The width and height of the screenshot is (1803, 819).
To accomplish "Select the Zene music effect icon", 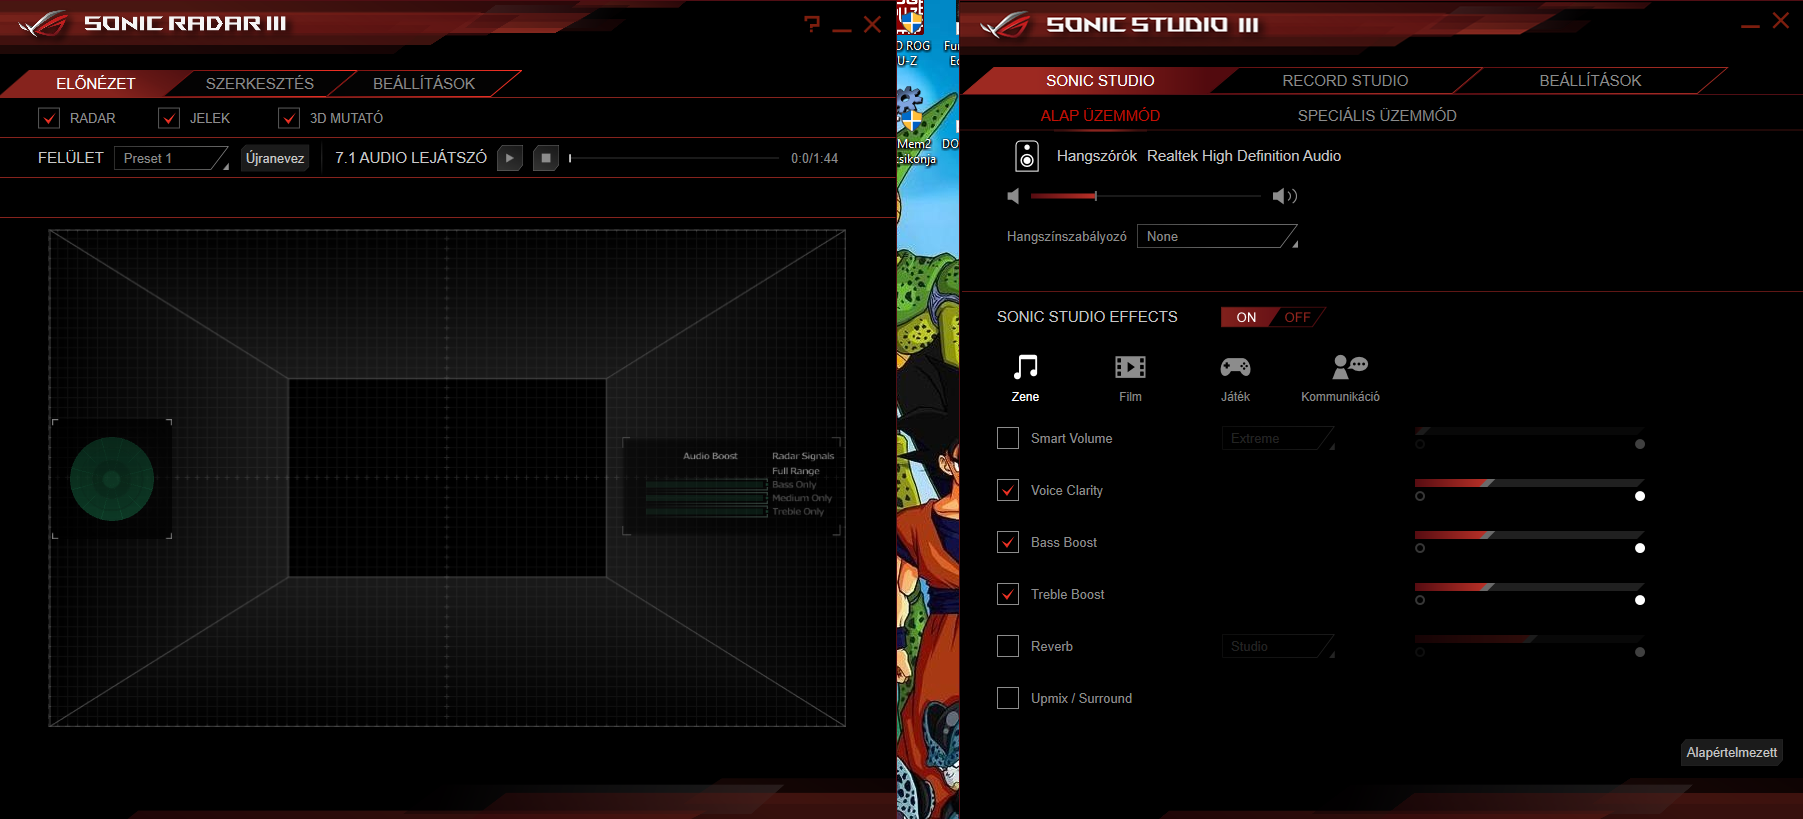I will 1025,367.
